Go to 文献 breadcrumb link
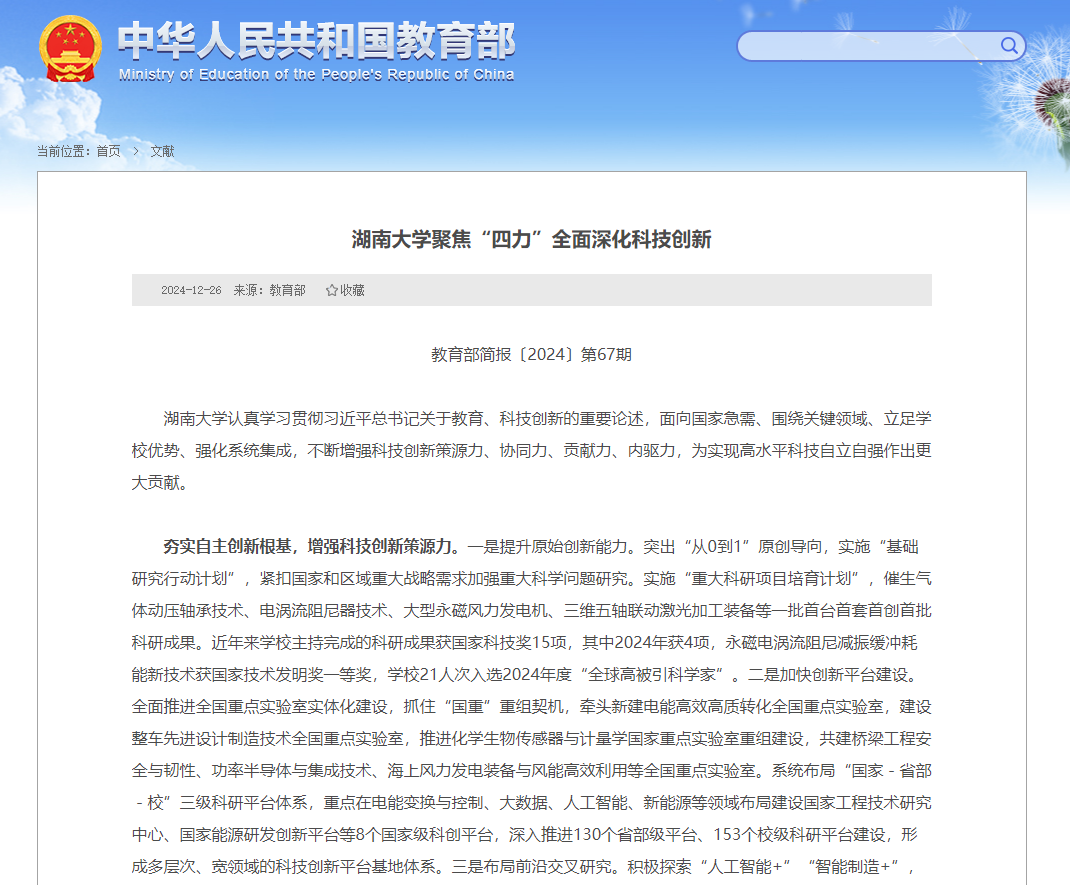Viewport: 1070px width, 885px height. [162, 152]
